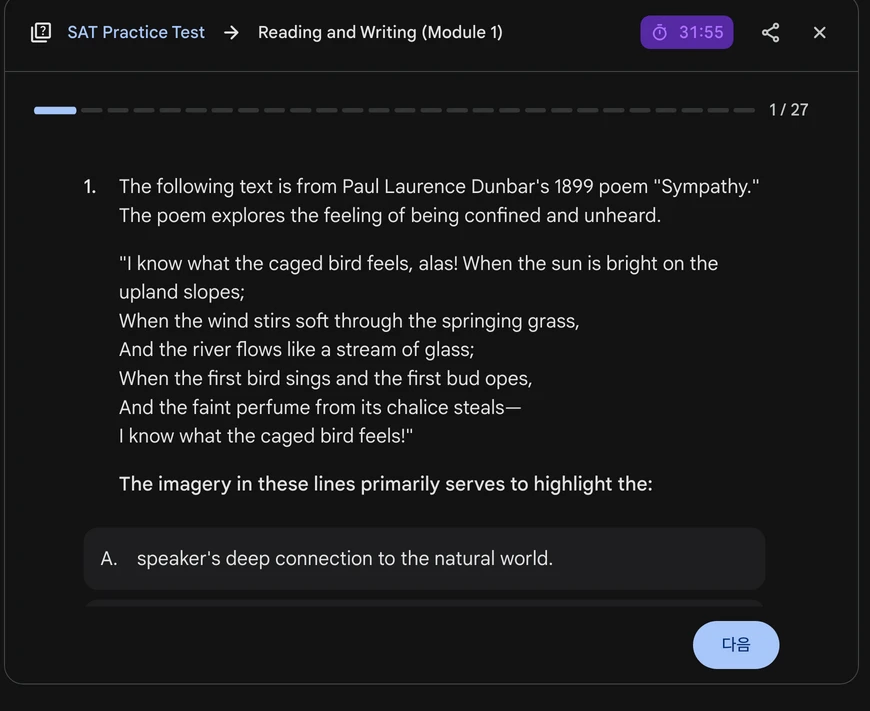The width and height of the screenshot is (870, 711).
Task: Click the 1 / 27 question counter
Action: tap(788, 110)
